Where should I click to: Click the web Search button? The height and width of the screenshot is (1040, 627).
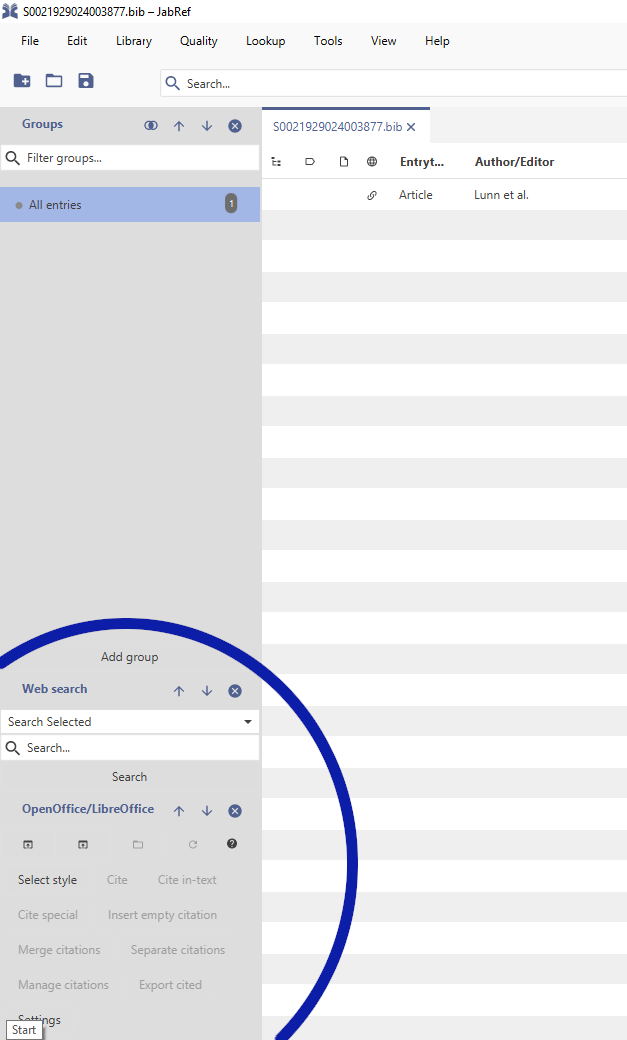click(129, 777)
